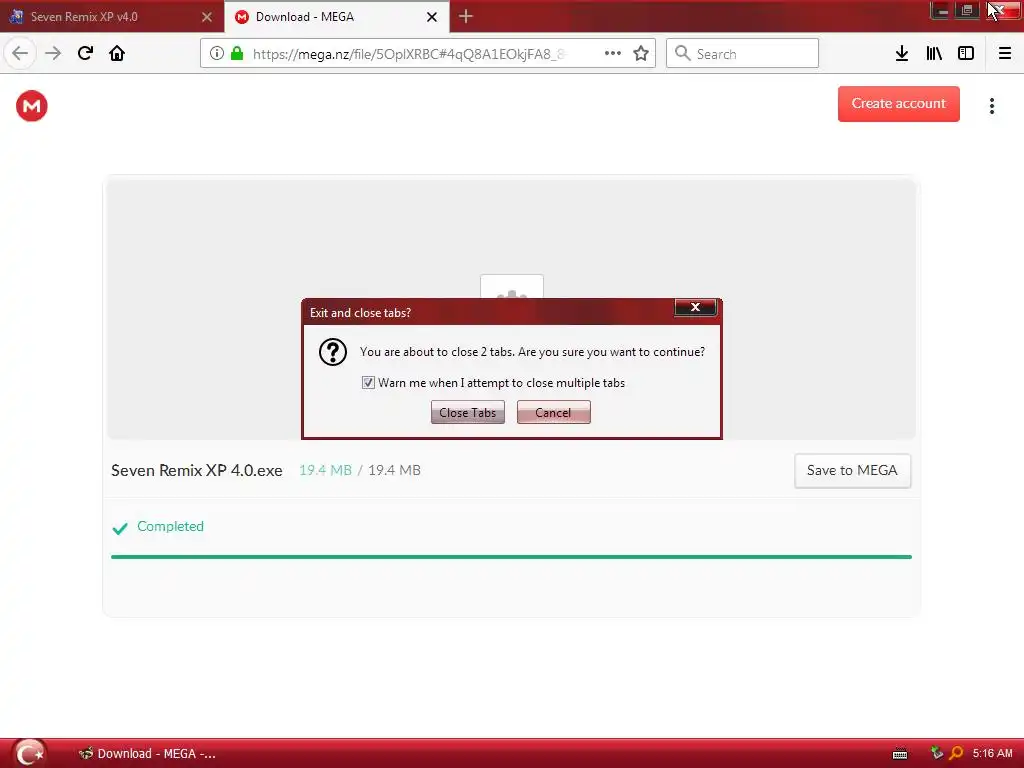Viewport: 1024px width, 768px height.
Task: Click Download - MEGA taskbar item
Action: (148, 754)
